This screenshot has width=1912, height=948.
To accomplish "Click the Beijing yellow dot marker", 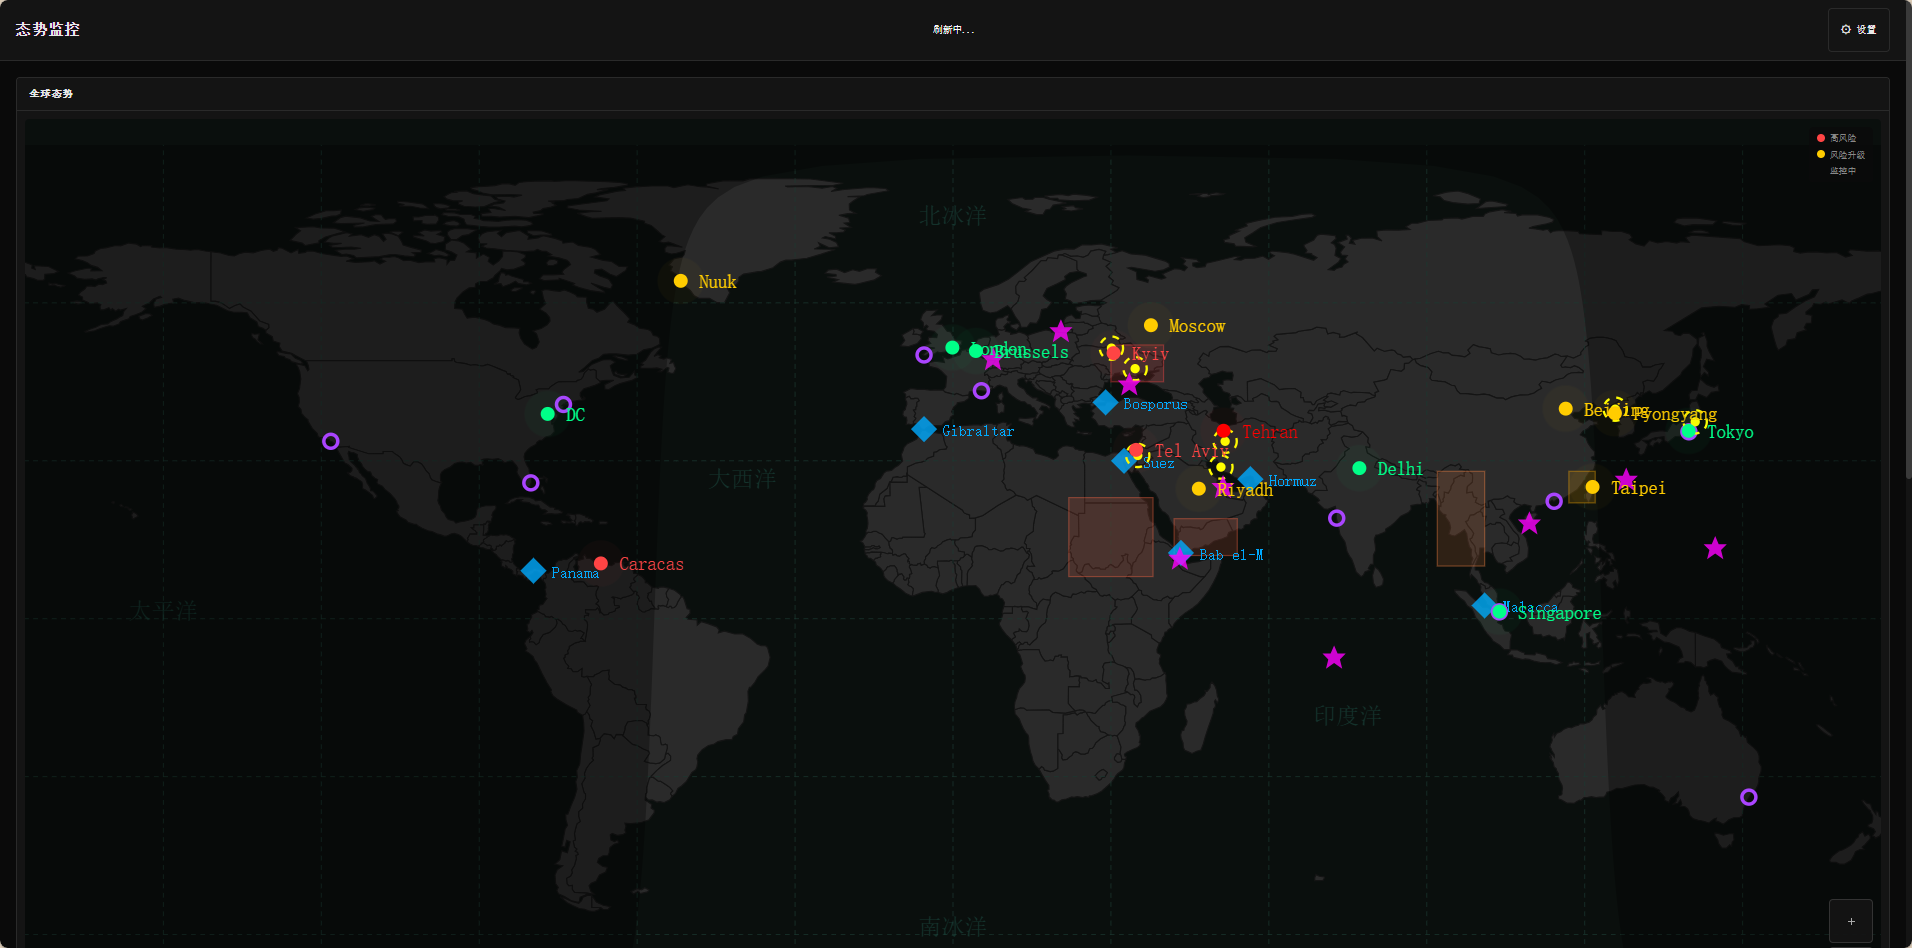I will pyautogui.click(x=1566, y=409).
